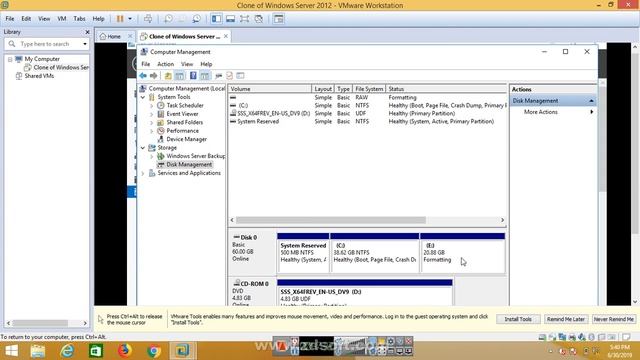
Task: Close the Library panel
Action: point(87,32)
